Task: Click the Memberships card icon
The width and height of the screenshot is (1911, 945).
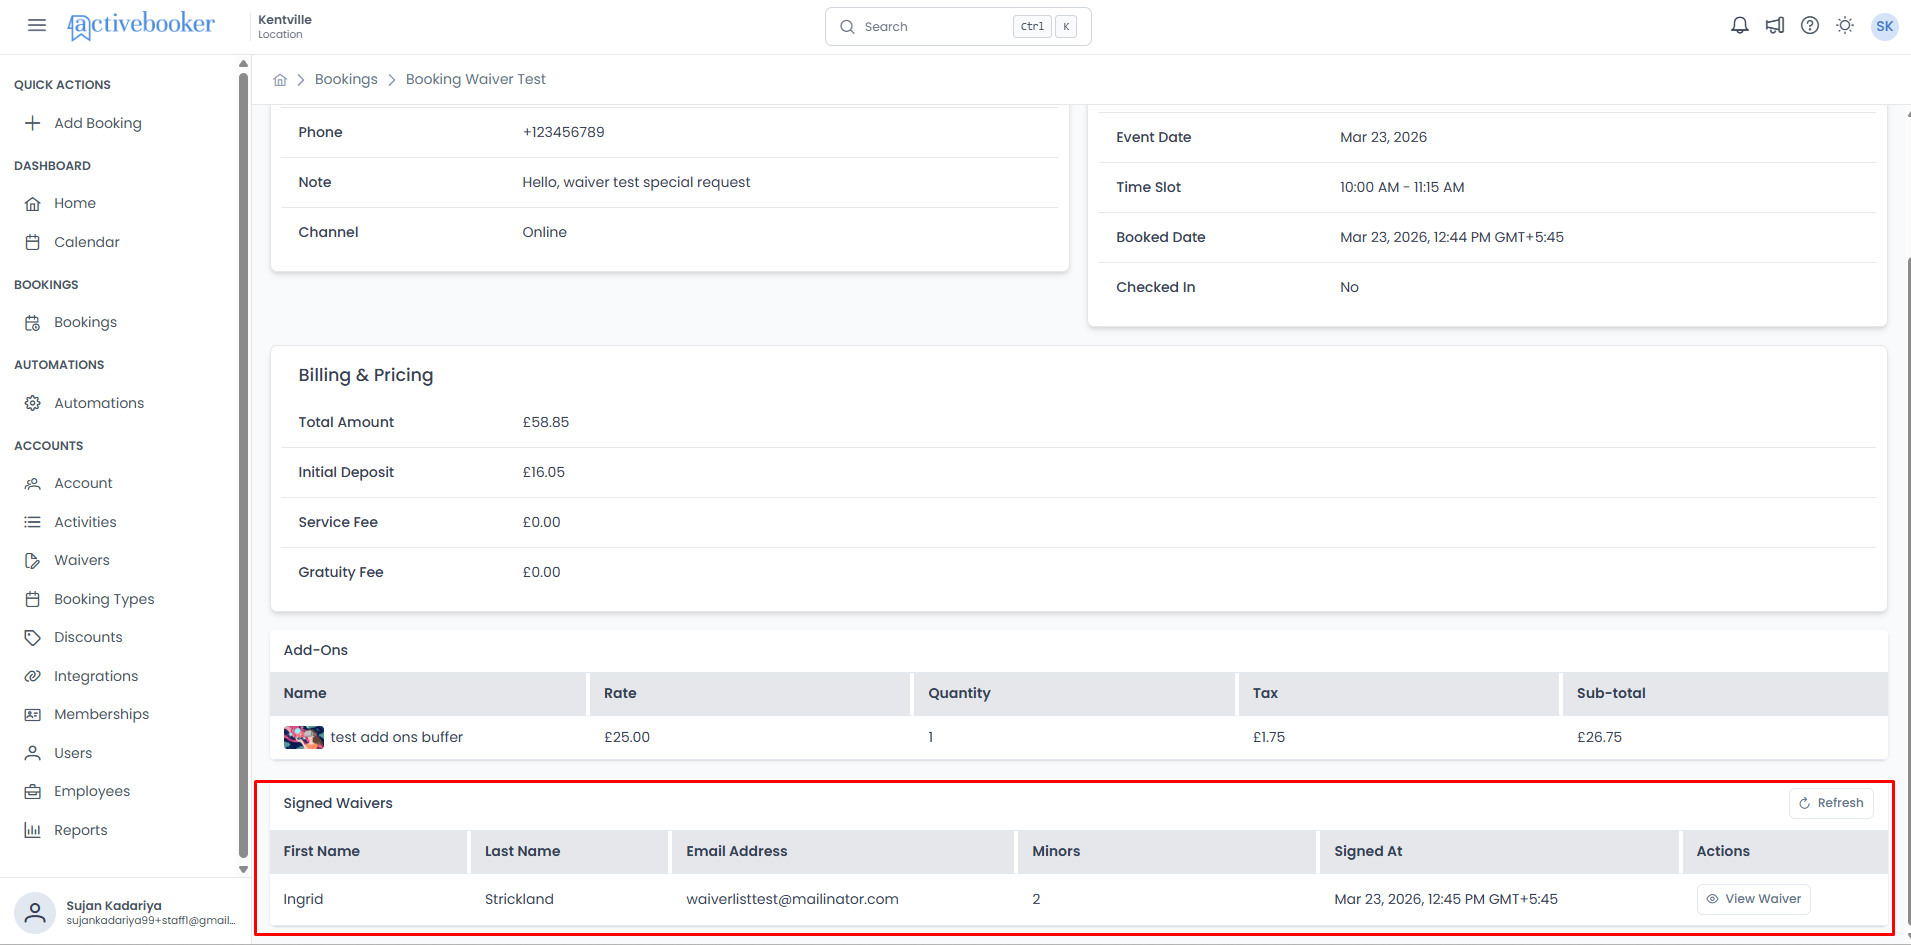Action: tap(33, 715)
